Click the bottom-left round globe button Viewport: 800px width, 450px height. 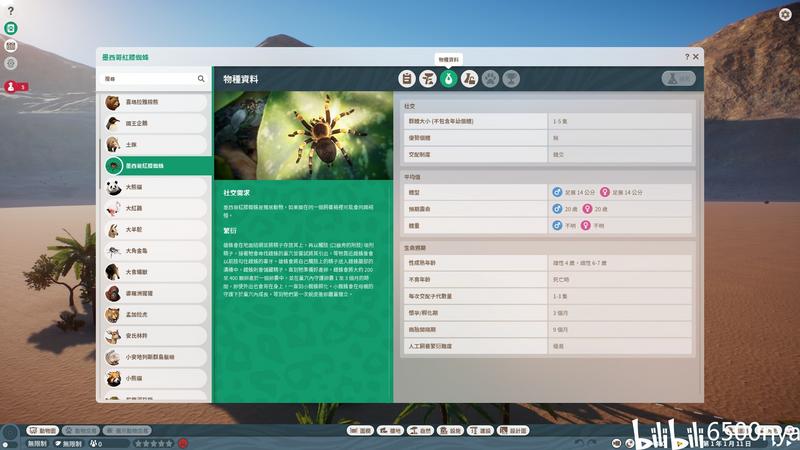[x=10, y=433]
